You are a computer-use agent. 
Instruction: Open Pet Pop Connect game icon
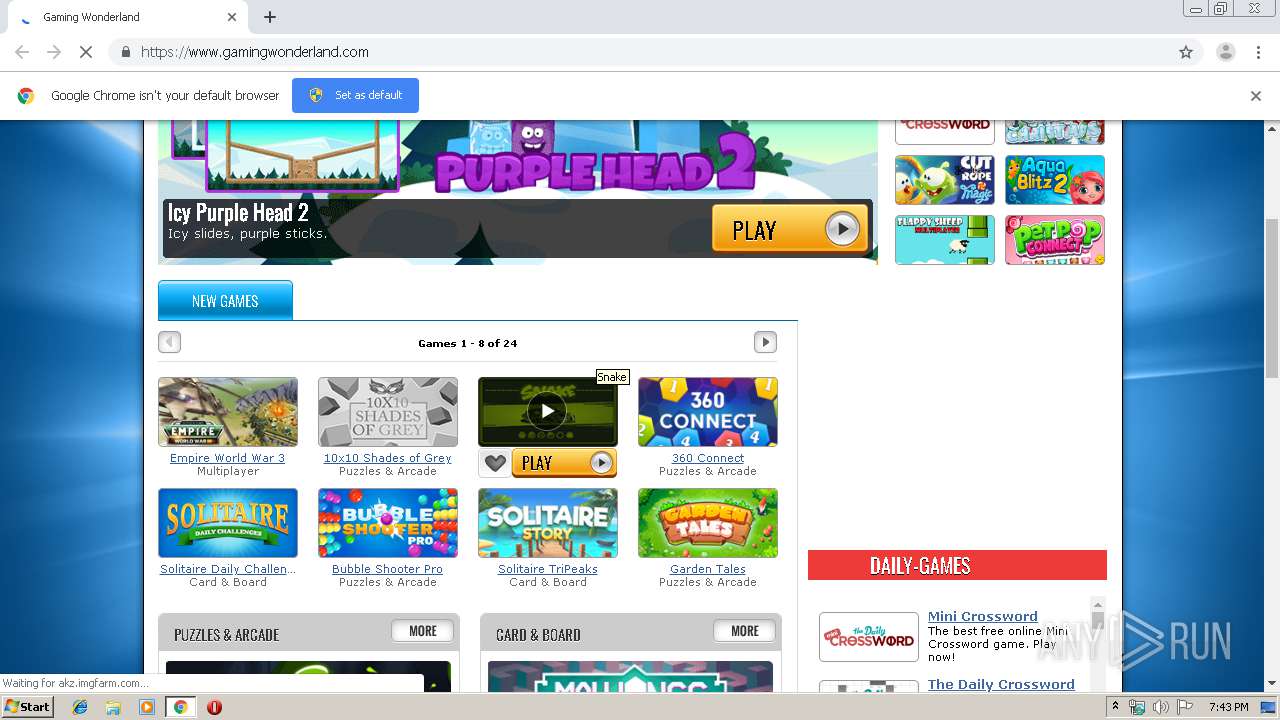coord(1055,240)
